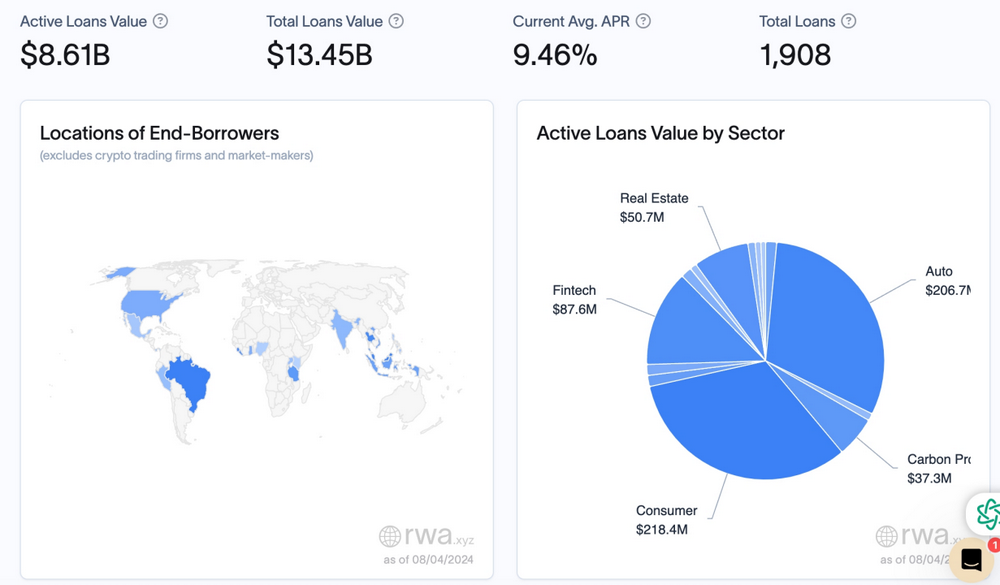Select India on the world map
Screen dimensions: 1000x585
[x=340, y=330]
